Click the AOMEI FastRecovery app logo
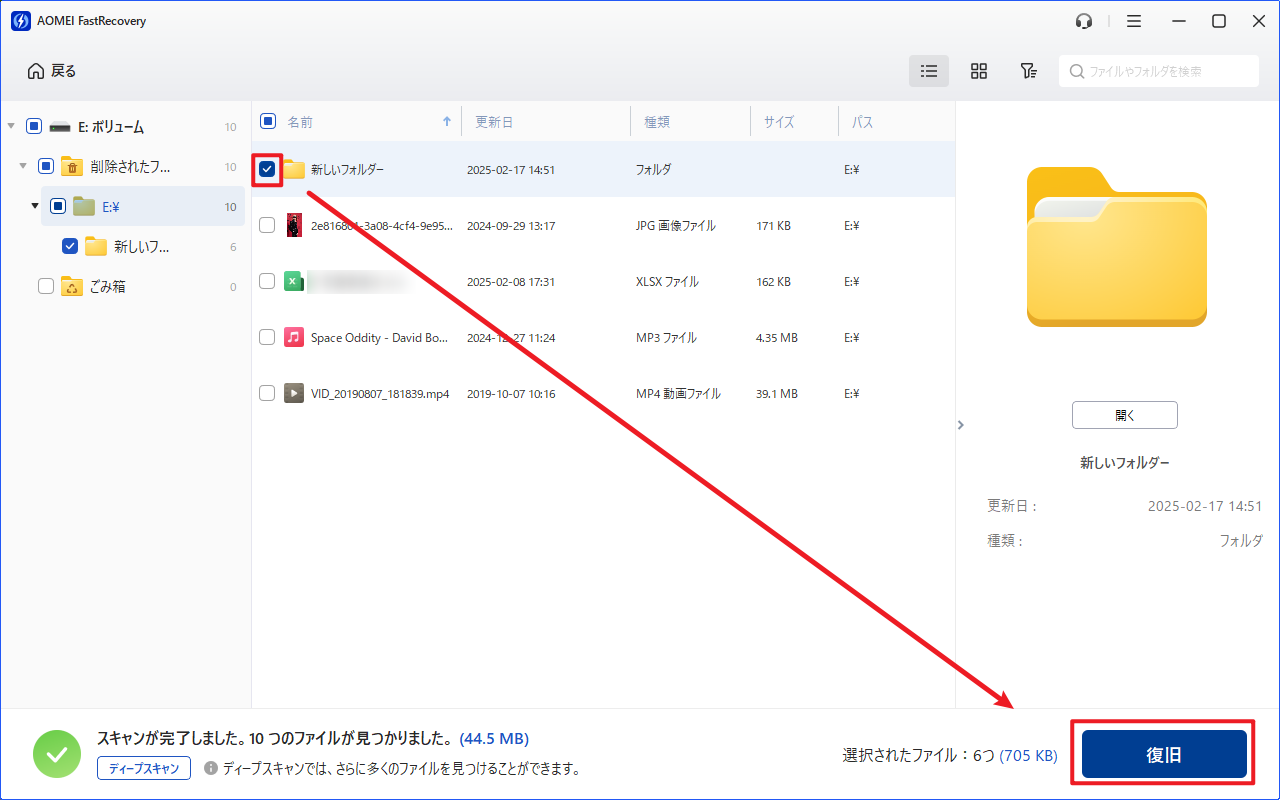 point(20,21)
